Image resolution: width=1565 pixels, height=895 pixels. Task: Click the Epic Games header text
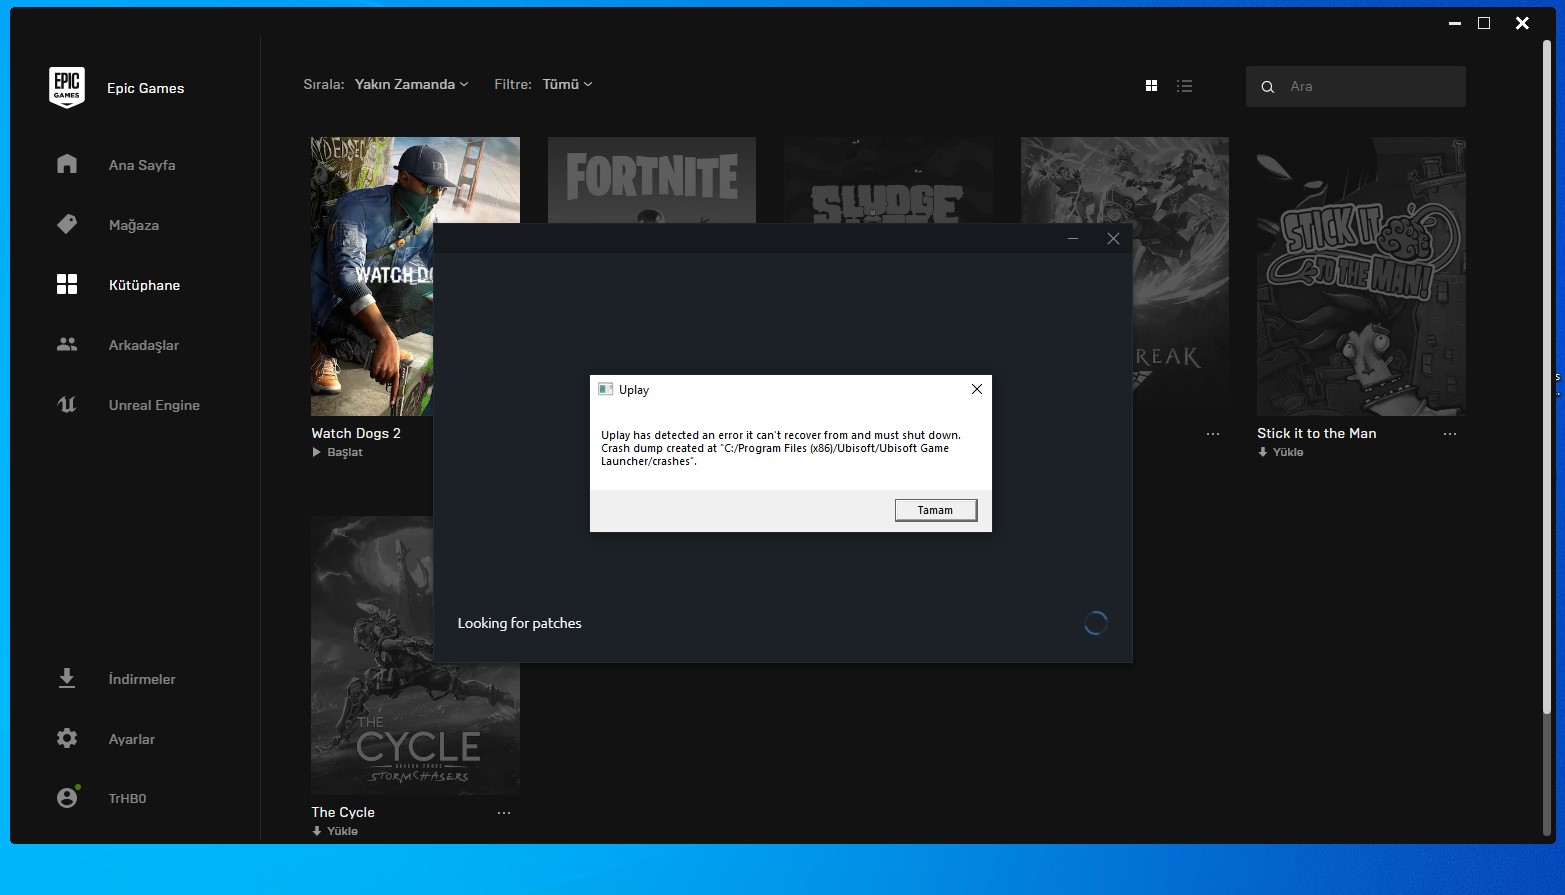coord(145,88)
